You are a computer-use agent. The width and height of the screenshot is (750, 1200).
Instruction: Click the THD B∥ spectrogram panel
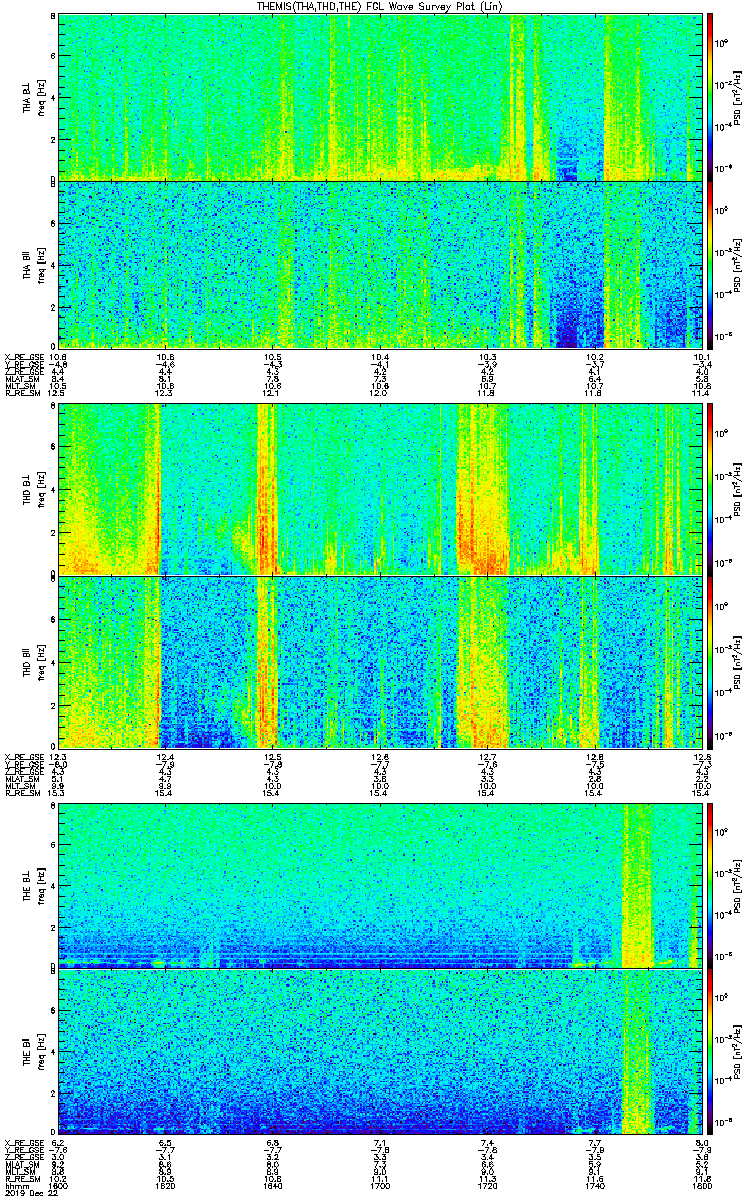(380, 661)
